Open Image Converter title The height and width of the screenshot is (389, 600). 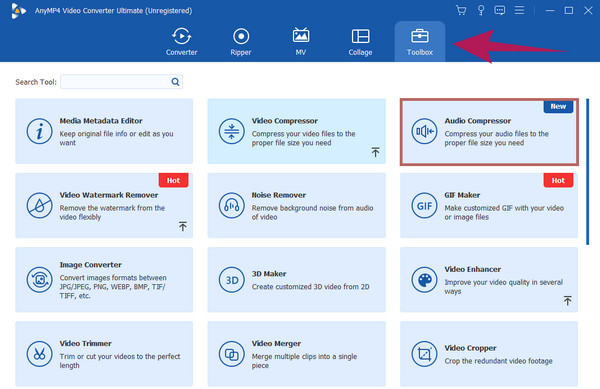[x=90, y=265]
